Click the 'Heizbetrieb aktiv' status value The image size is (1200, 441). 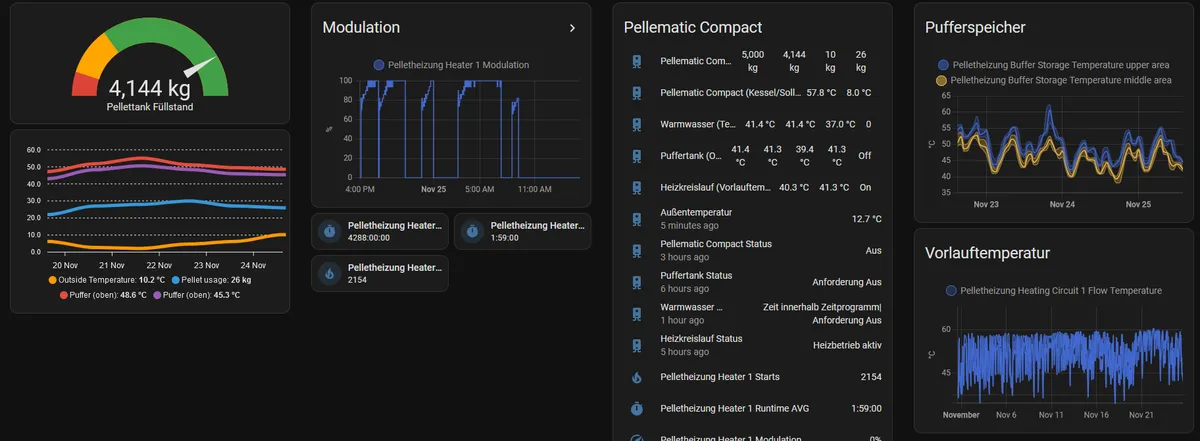click(x=847, y=345)
